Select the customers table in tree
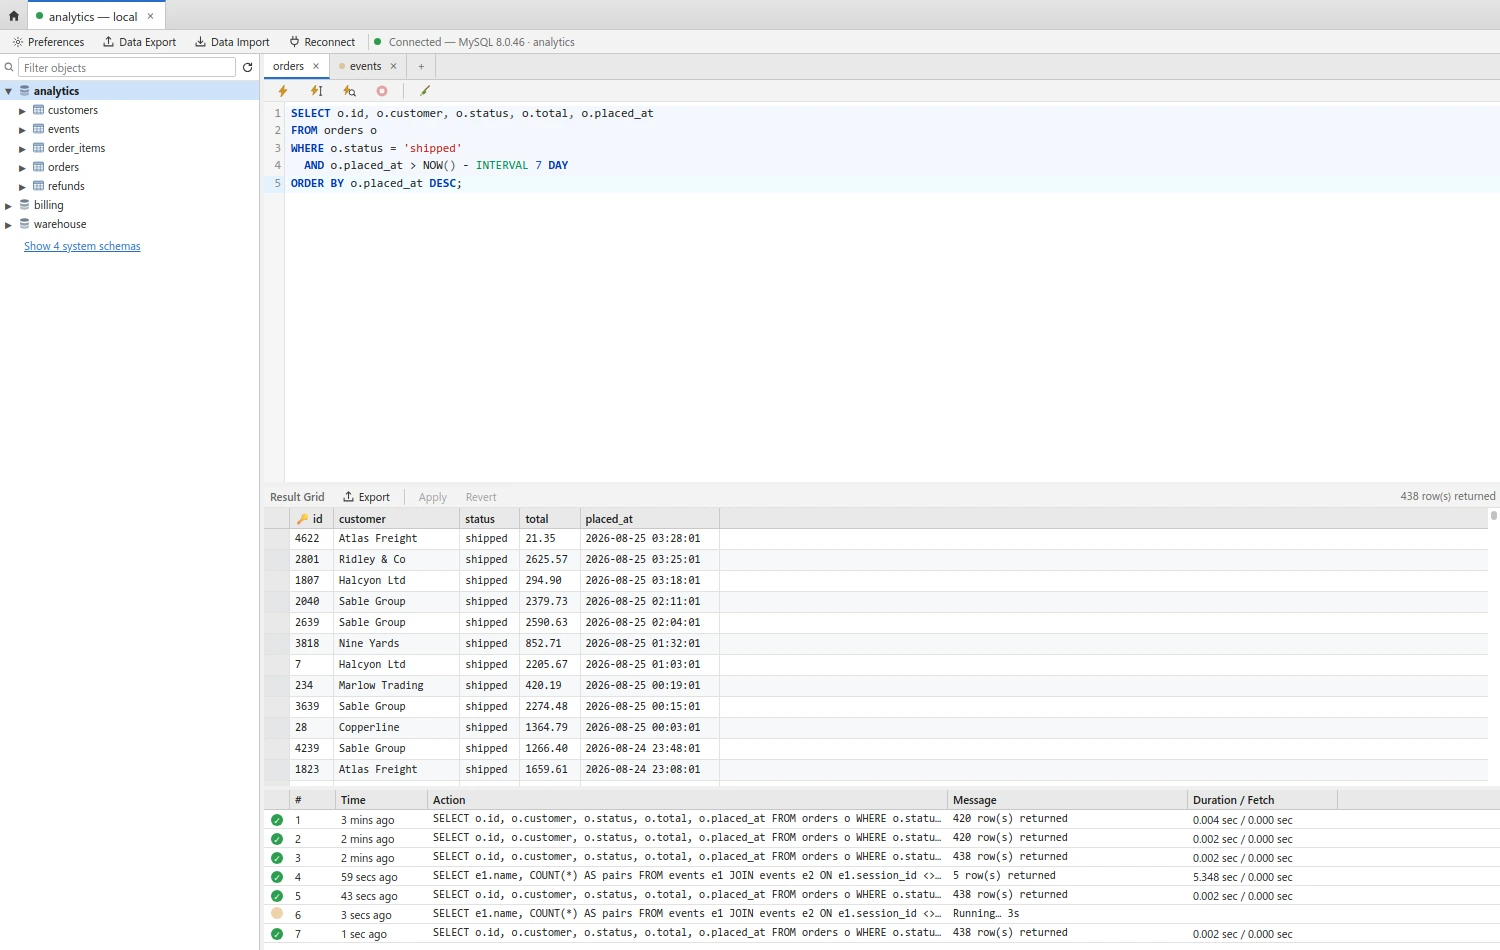Screen dimensions: 1500x950 point(73,110)
